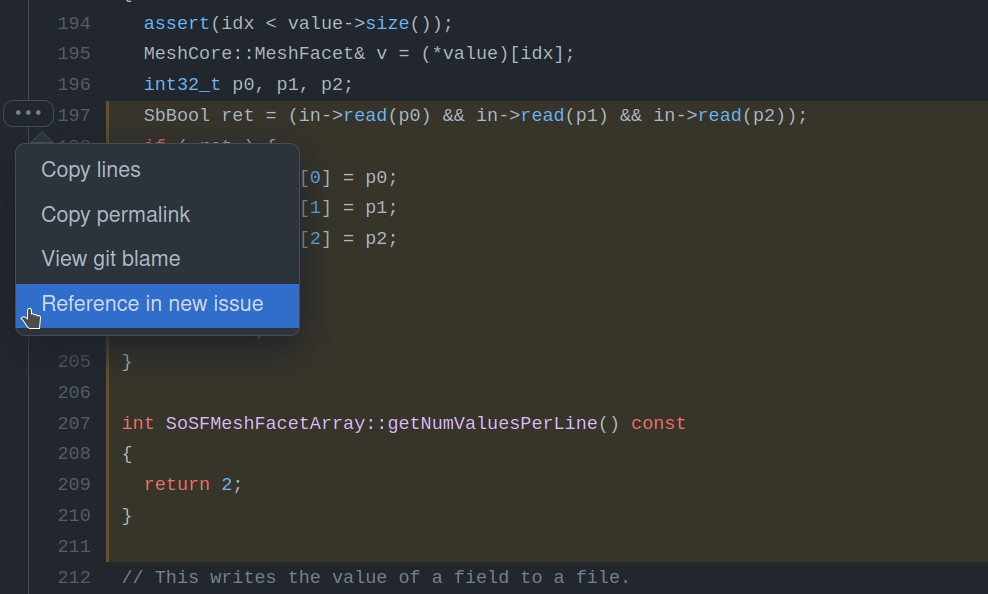Screen dimensions: 988x594
Task: Select line 205 by its number
Action: point(73,361)
